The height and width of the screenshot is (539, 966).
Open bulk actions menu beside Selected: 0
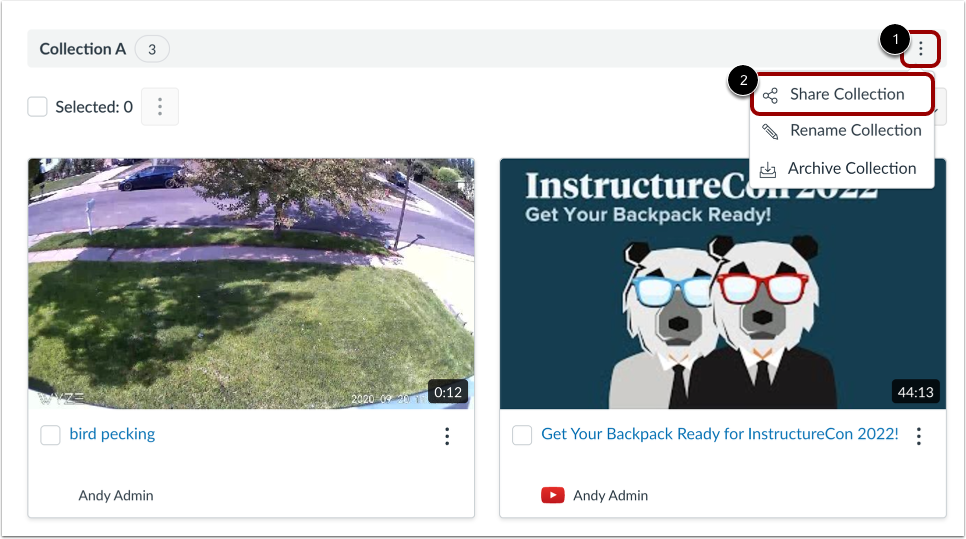click(x=160, y=107)
